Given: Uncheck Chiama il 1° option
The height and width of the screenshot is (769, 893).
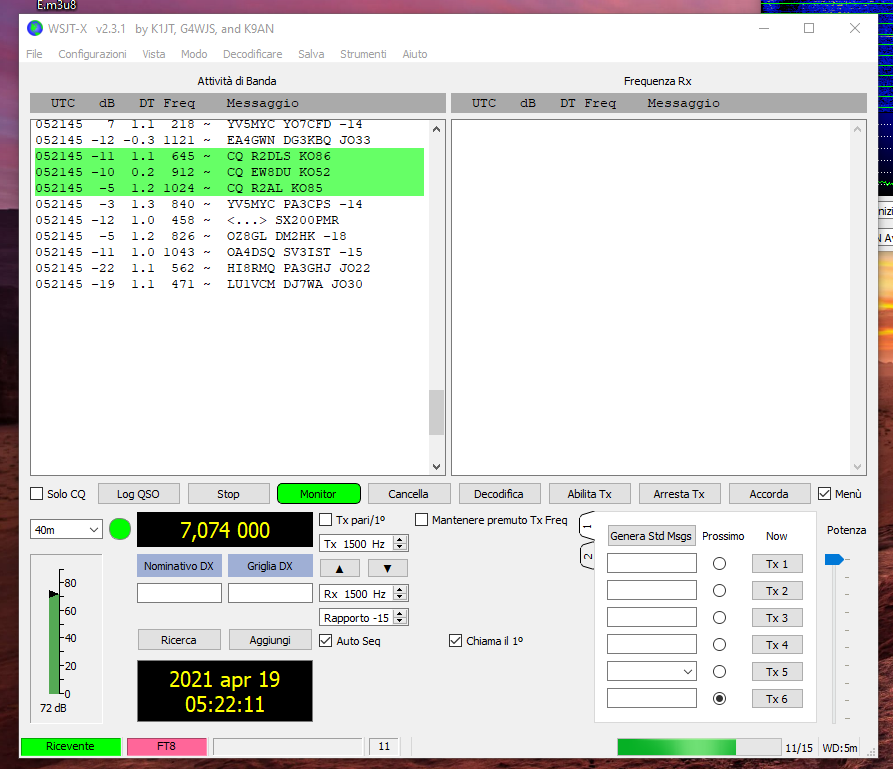Looking at the screenshot, I should (456, 641).
